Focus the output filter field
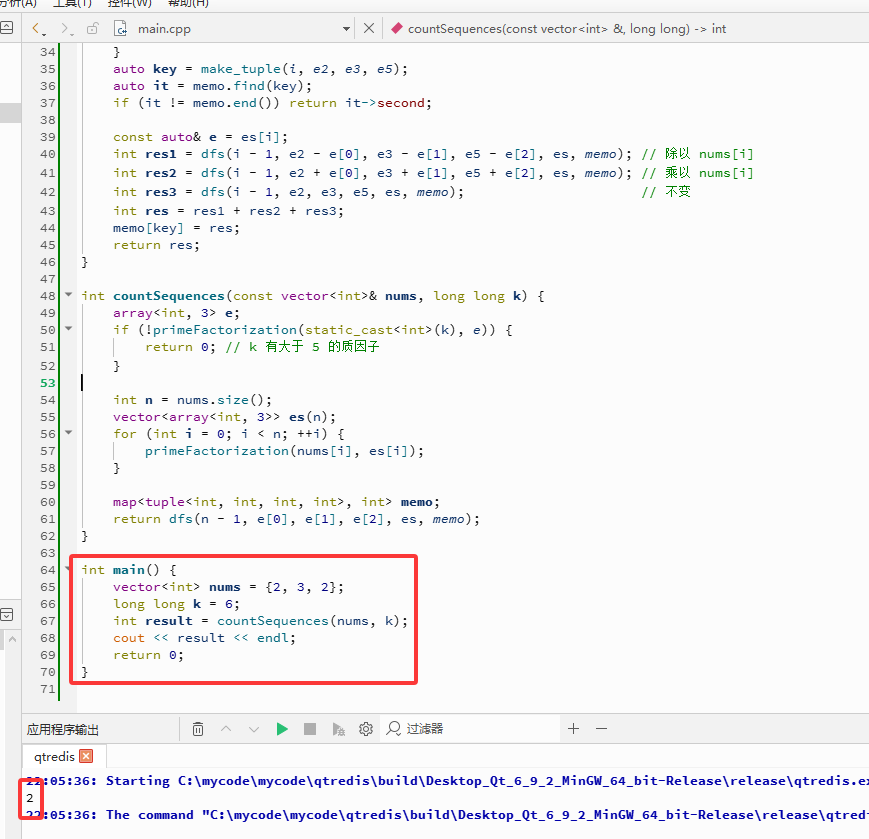The image size is (869, 839). [471, 729]
